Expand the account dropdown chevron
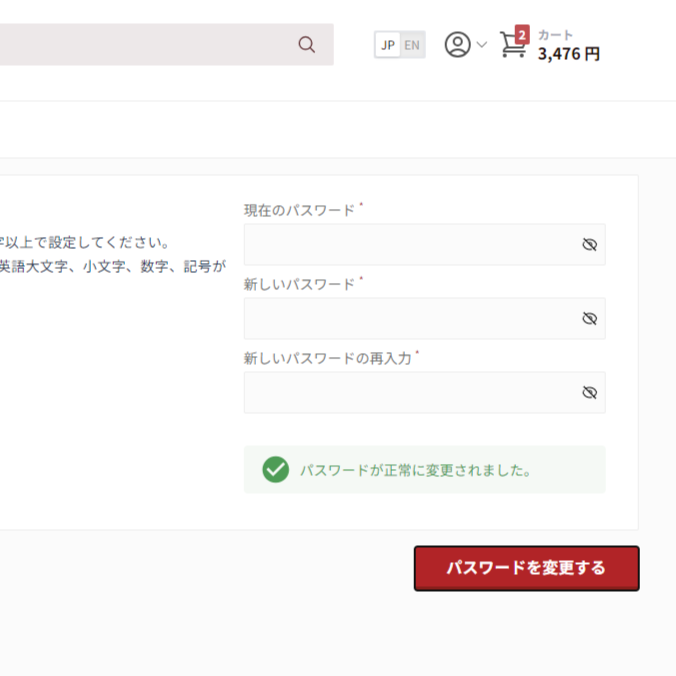676x676 pixels. [x=482, y=44]
